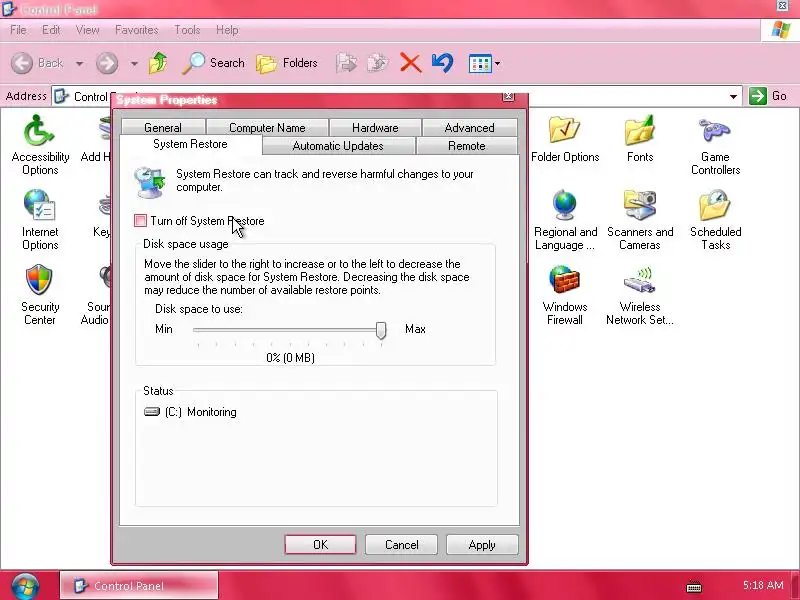Click the Copy To toolbar icon

click(x=378, y=63)
